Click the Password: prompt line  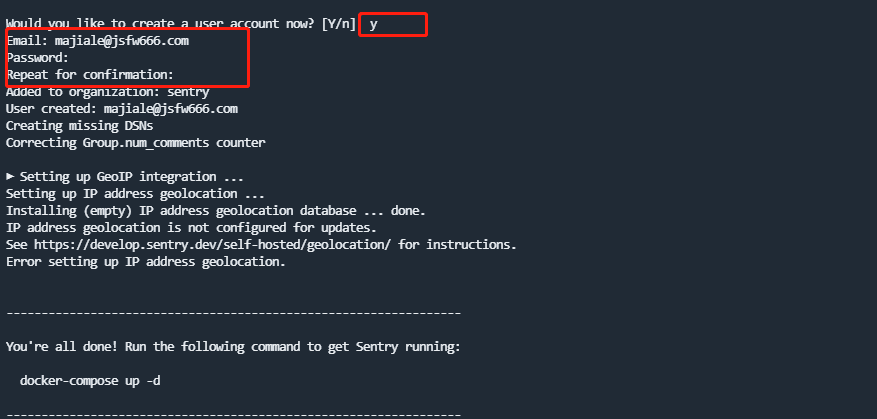37,58
